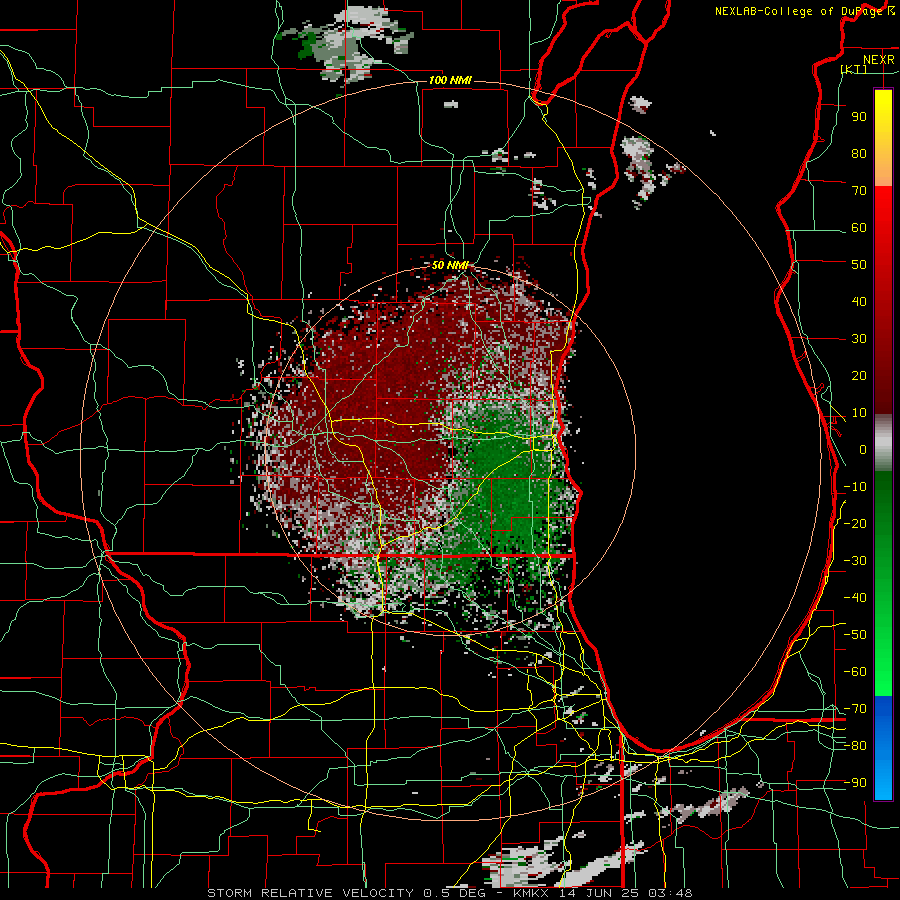900x900 pixels.
Task: Click the green segment of the velocity color bar
Action: (883, 583)
